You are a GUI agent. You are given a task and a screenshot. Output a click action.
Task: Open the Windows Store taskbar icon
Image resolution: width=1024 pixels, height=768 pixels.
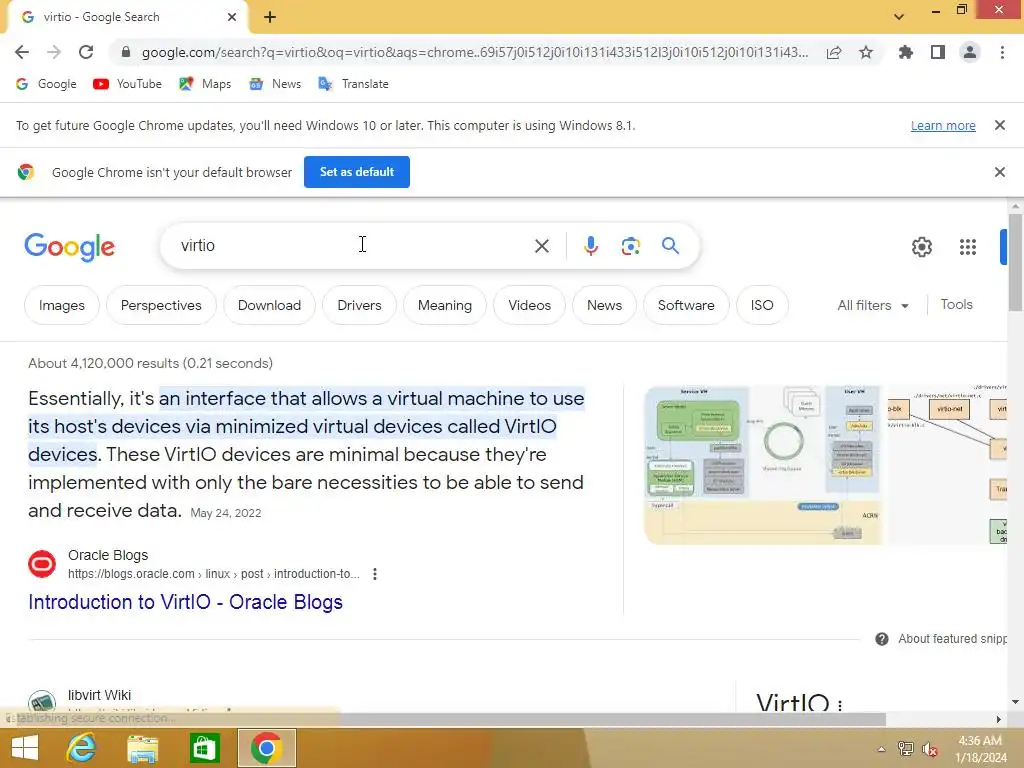pyautogui.click(x=204, y=748)
